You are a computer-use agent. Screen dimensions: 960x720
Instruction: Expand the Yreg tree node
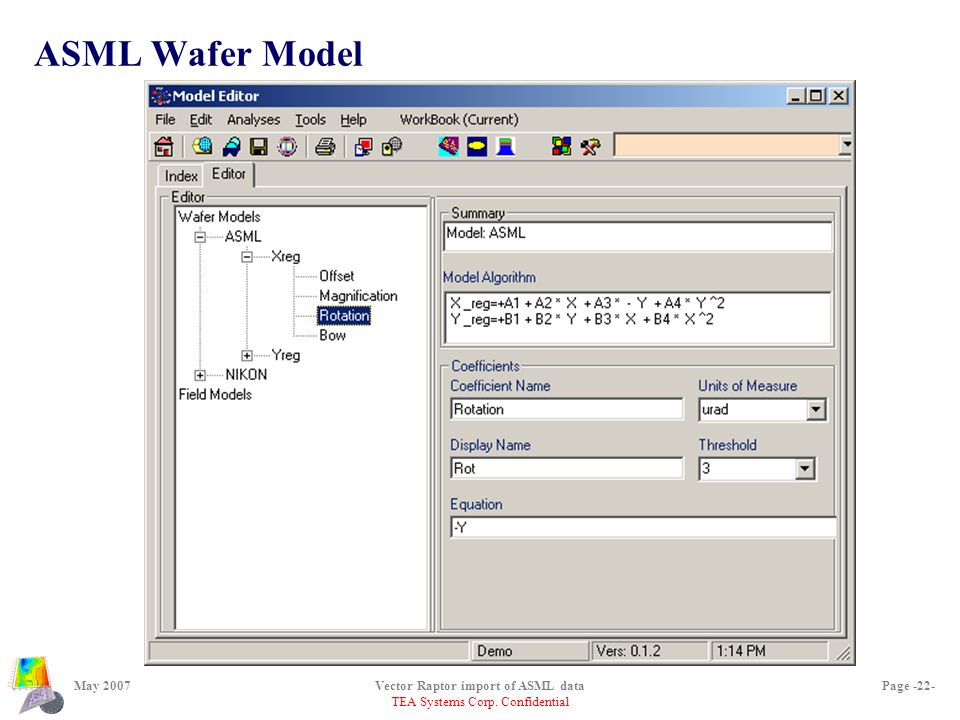click(x=247, y=356)
